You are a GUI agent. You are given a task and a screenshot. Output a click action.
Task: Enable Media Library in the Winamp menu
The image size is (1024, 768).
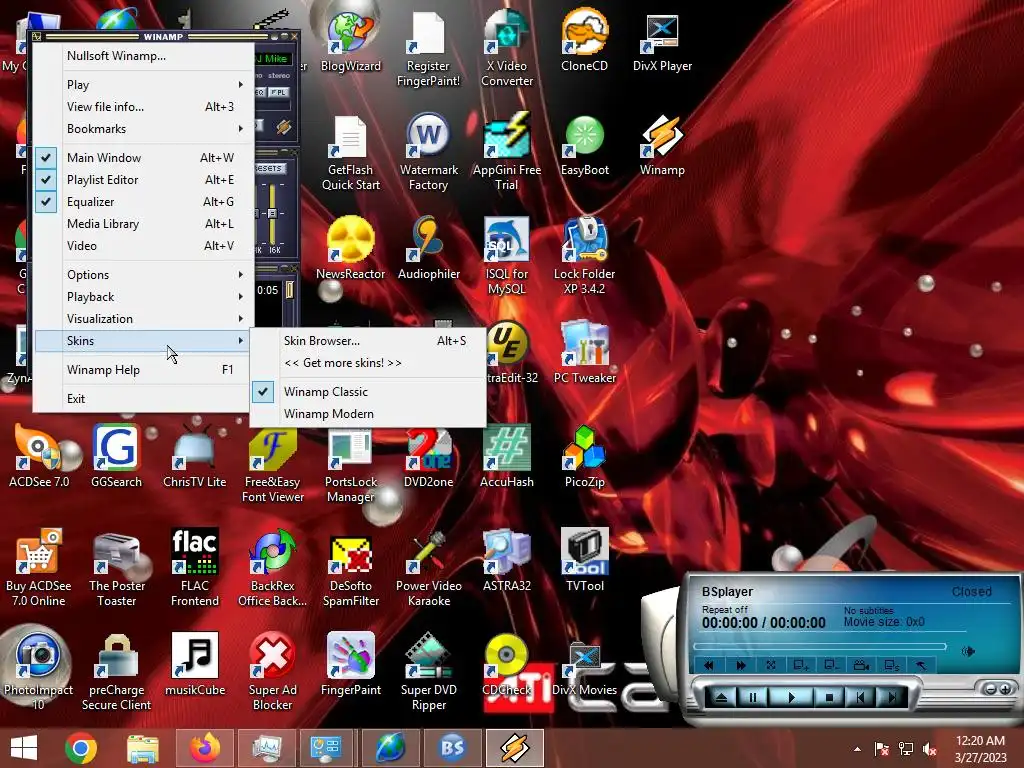(x=141, y=224)
